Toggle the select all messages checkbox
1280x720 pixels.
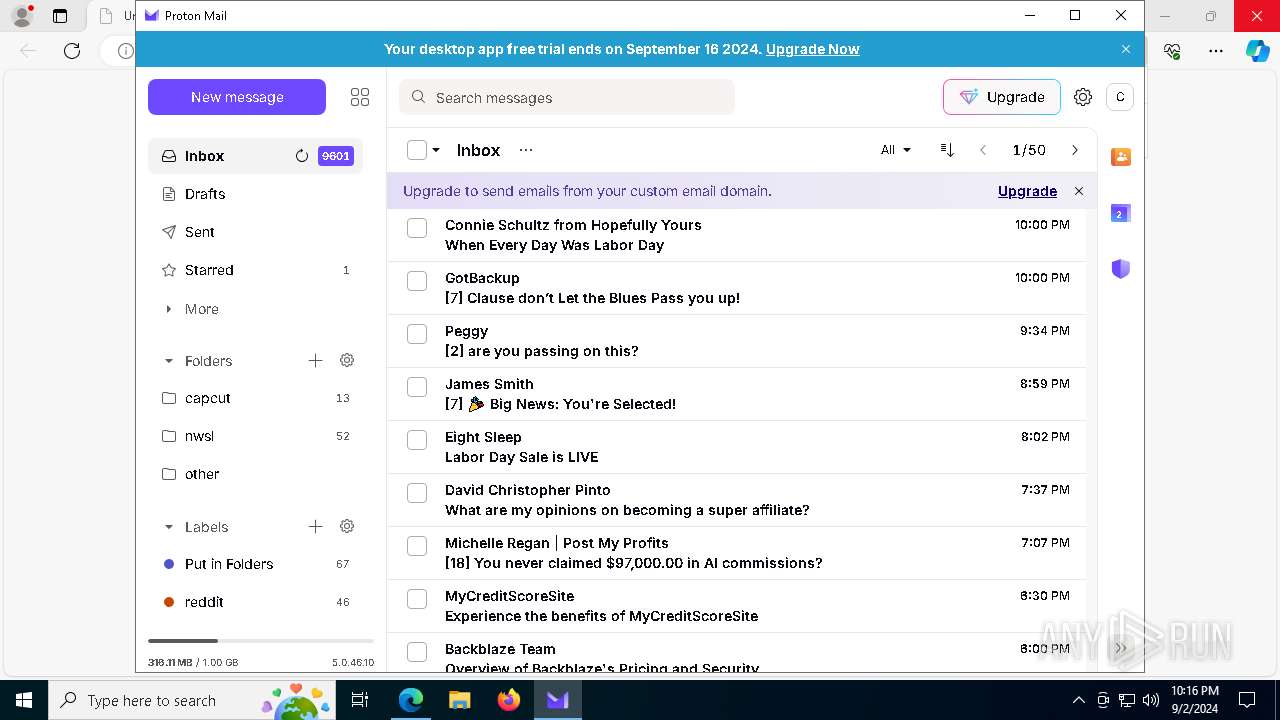(417, 150)
